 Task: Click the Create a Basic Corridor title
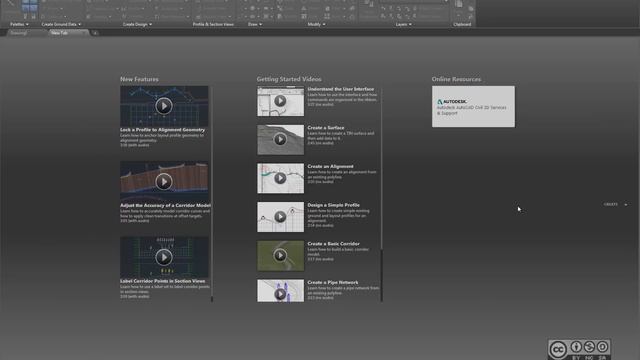333,244
